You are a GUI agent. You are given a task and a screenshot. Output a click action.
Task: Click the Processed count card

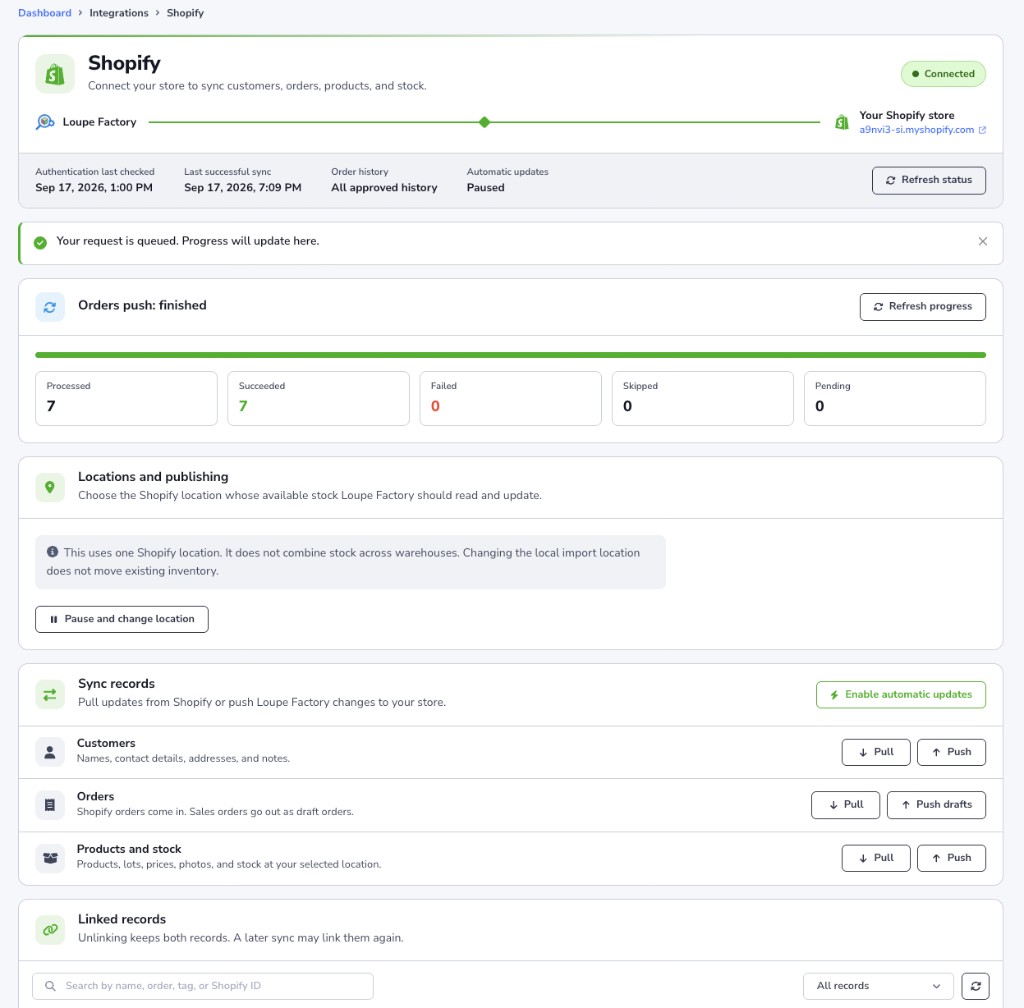[126, 398]
